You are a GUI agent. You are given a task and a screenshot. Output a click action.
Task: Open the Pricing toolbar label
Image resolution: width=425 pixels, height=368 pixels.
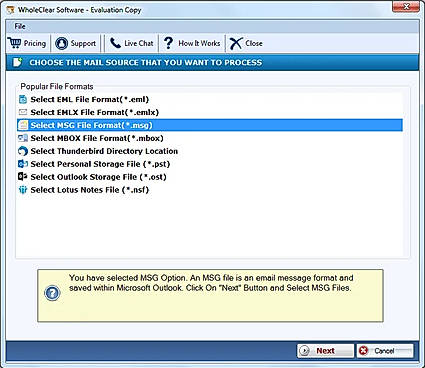(x=35, y=43)
